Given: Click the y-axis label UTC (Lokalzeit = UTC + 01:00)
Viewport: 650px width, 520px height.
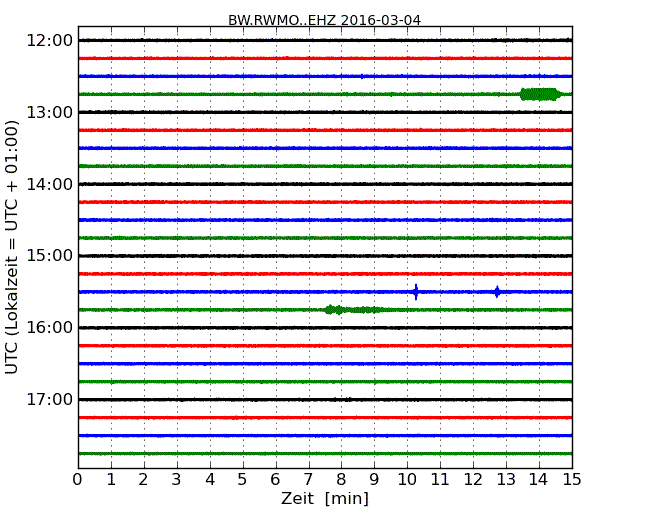Looking at the screenshot, I should tap(12, 247).
